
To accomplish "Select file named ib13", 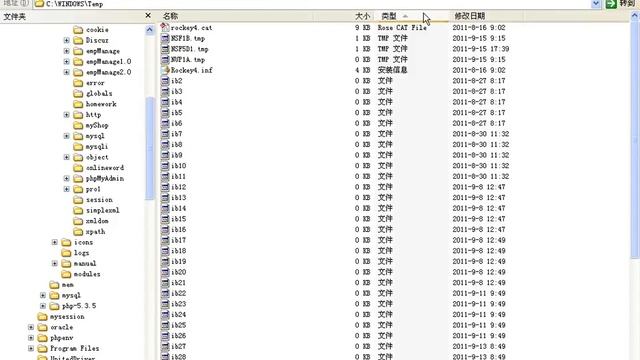I will (x=178, y=197).
